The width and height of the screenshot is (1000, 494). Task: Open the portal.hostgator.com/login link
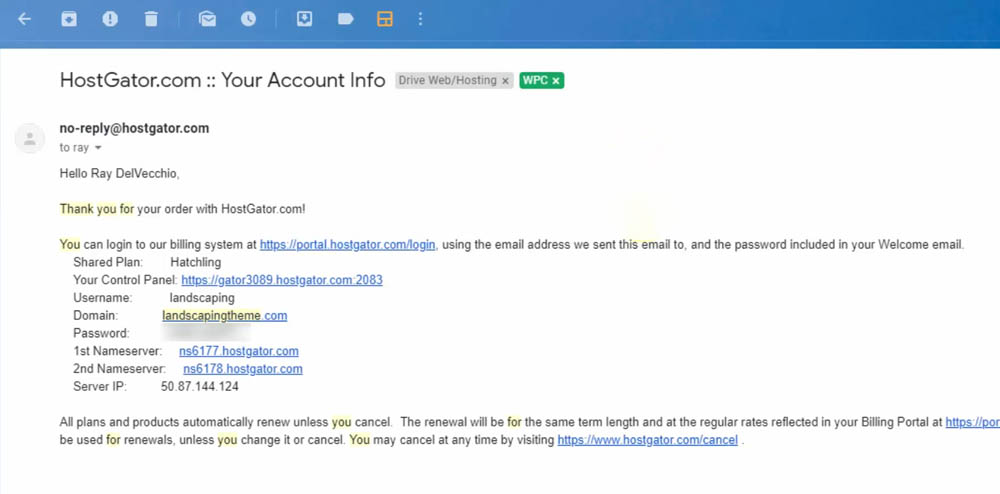coord(348,245)
